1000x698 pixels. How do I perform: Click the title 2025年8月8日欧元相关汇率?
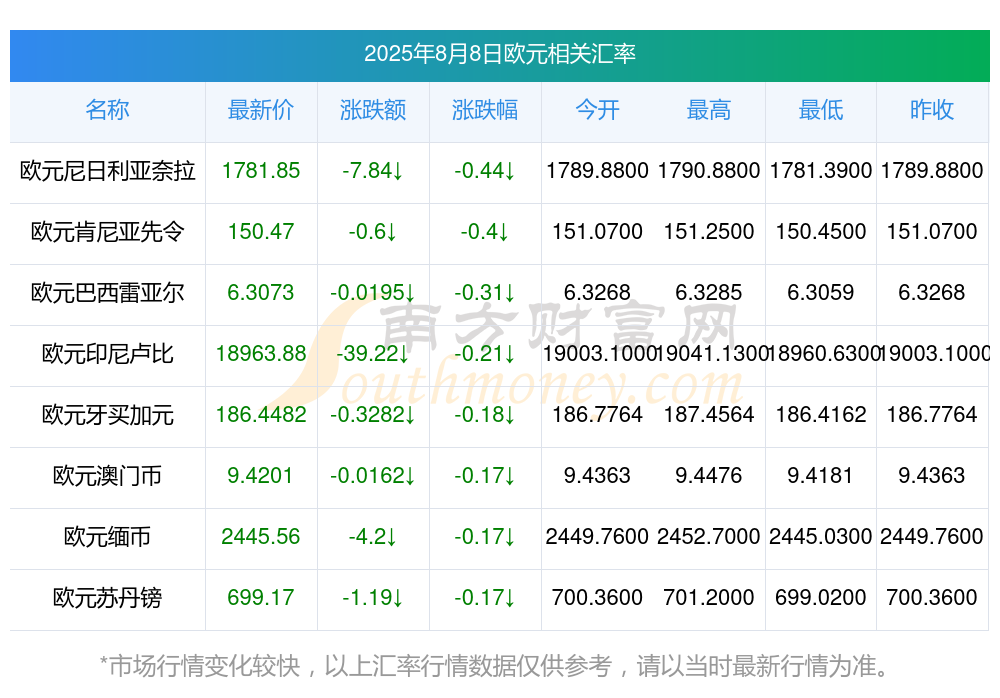[499, 54]
